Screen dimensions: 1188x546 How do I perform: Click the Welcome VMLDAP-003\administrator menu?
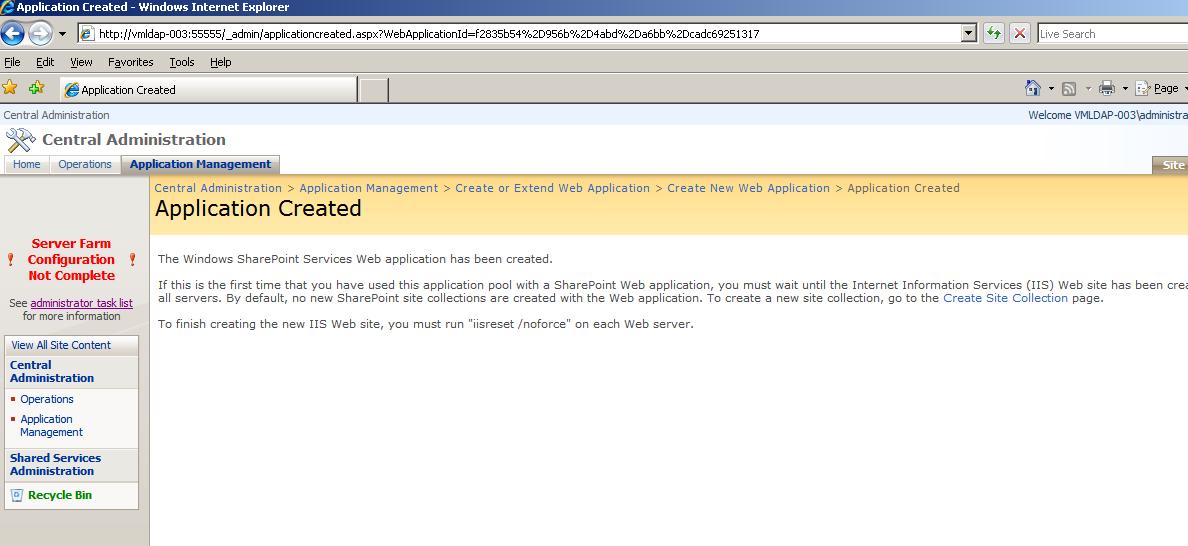click(1108, 115)
